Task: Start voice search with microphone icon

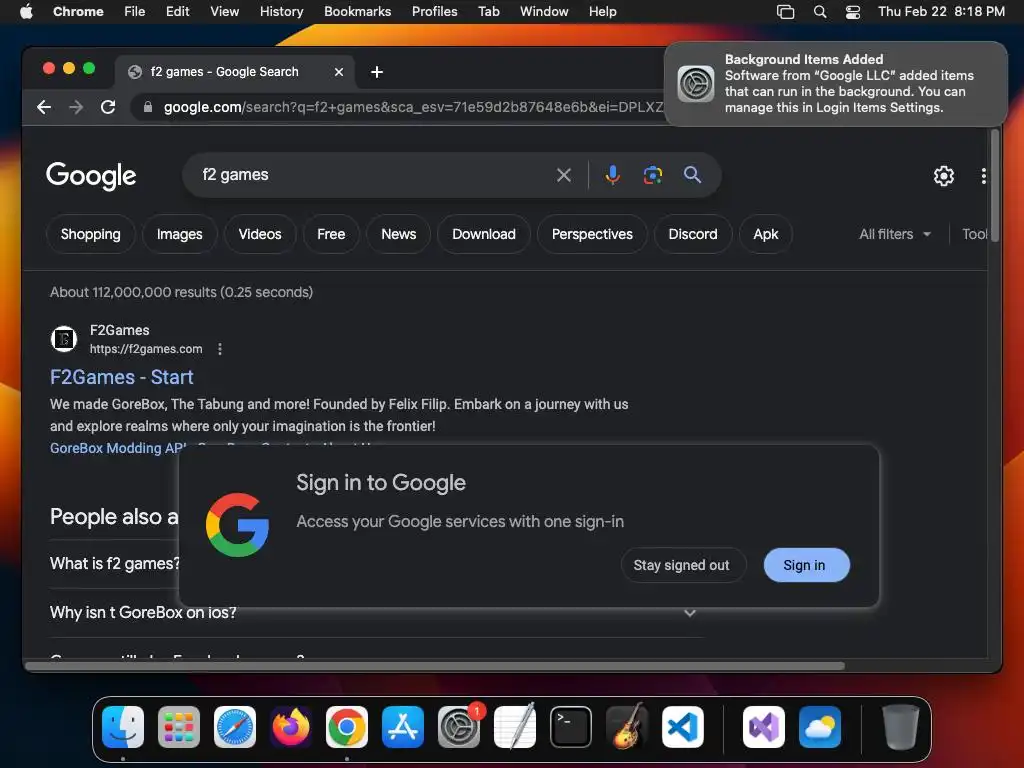Action: coord(613,175)
